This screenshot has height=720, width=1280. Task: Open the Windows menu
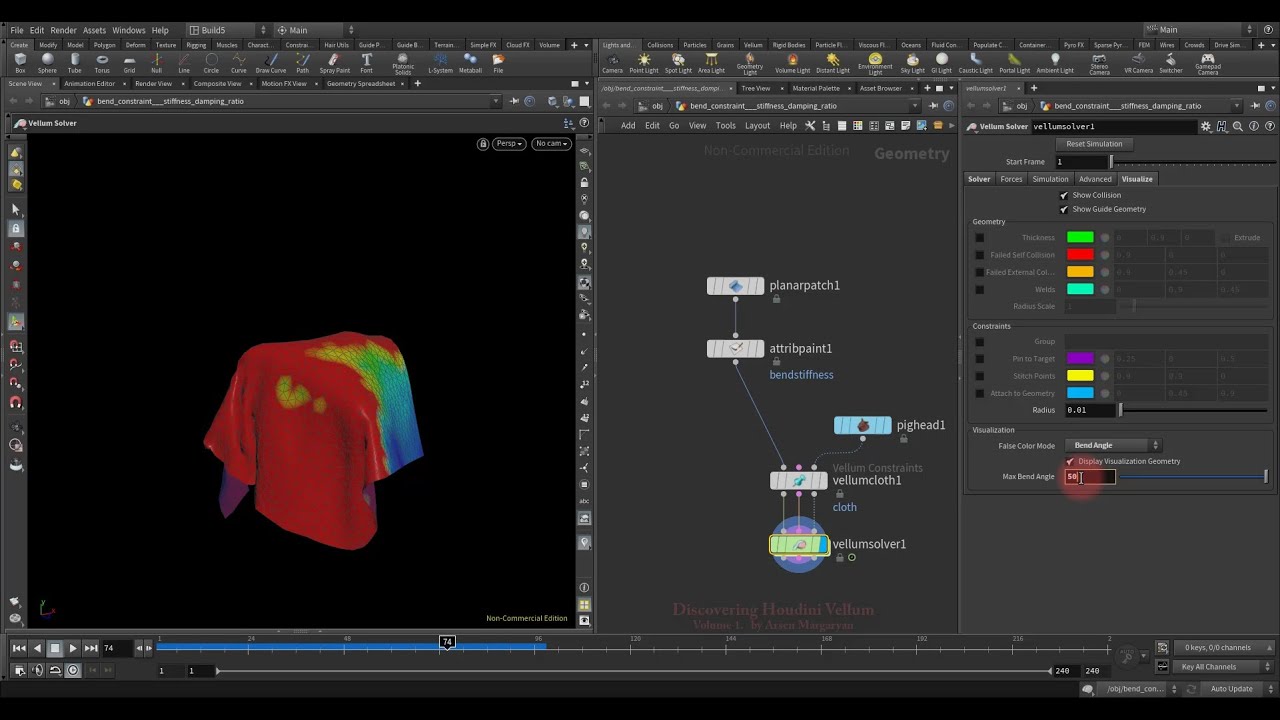129,30
